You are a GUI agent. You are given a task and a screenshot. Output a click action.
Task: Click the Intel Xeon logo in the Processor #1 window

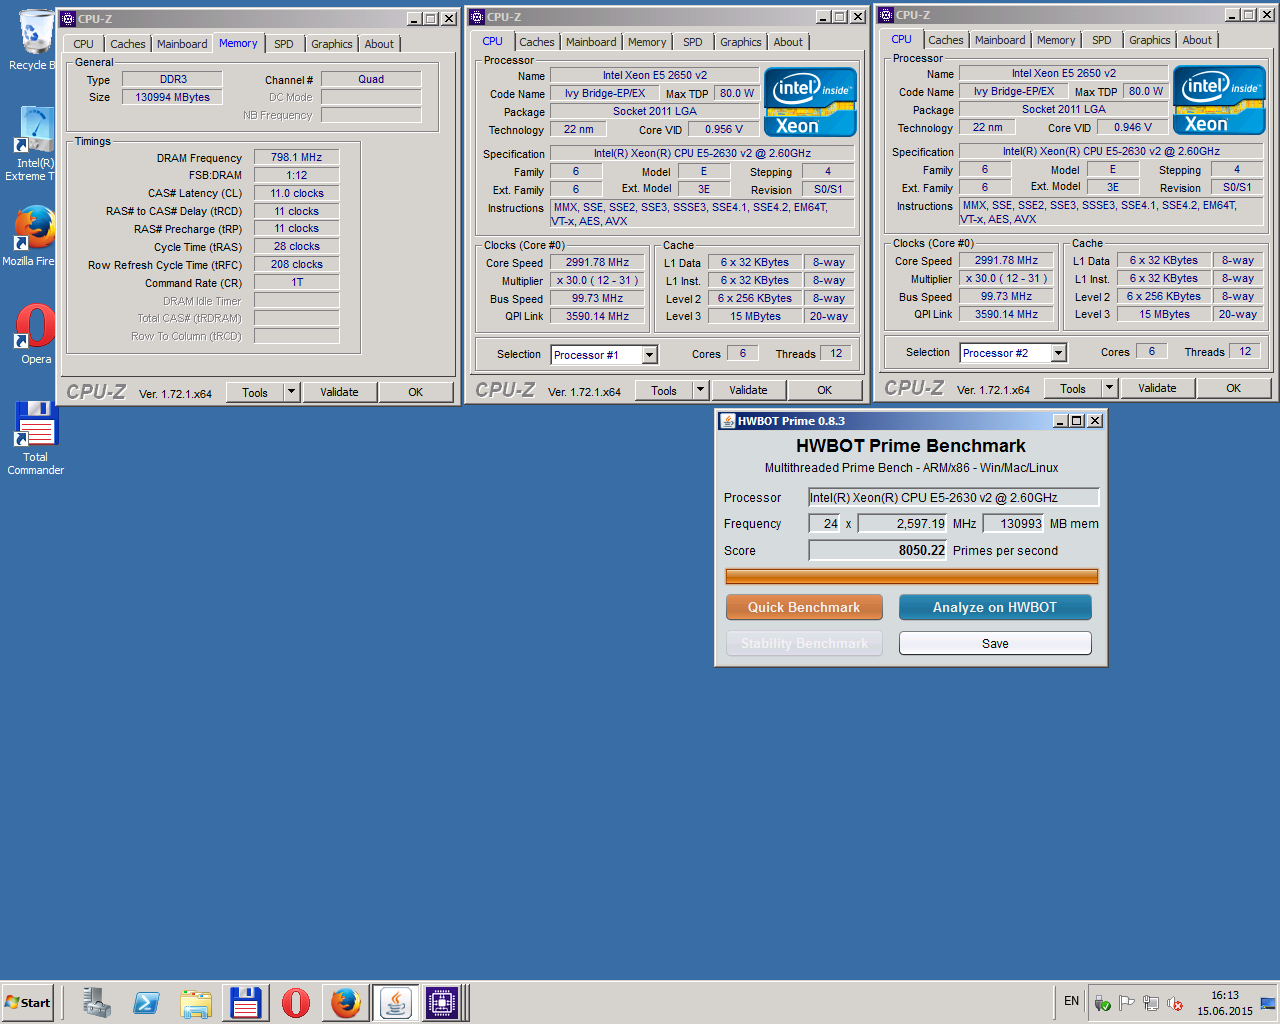(810, 102)
